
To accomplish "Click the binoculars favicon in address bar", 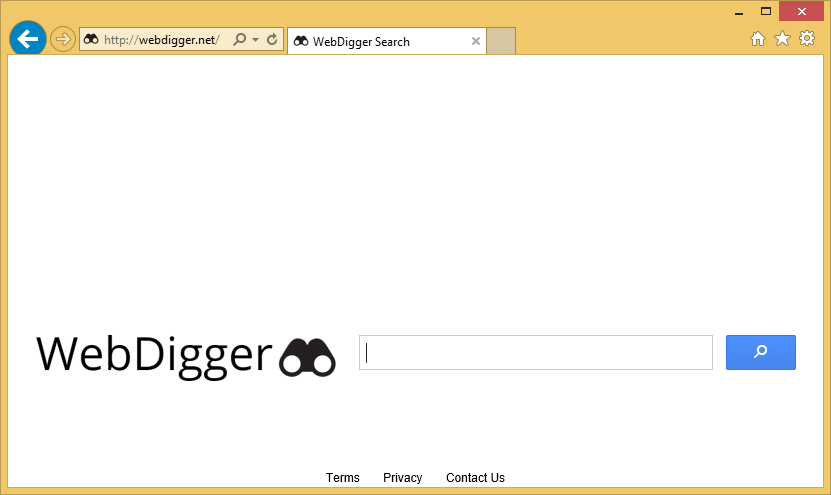I will click(91, 39).
